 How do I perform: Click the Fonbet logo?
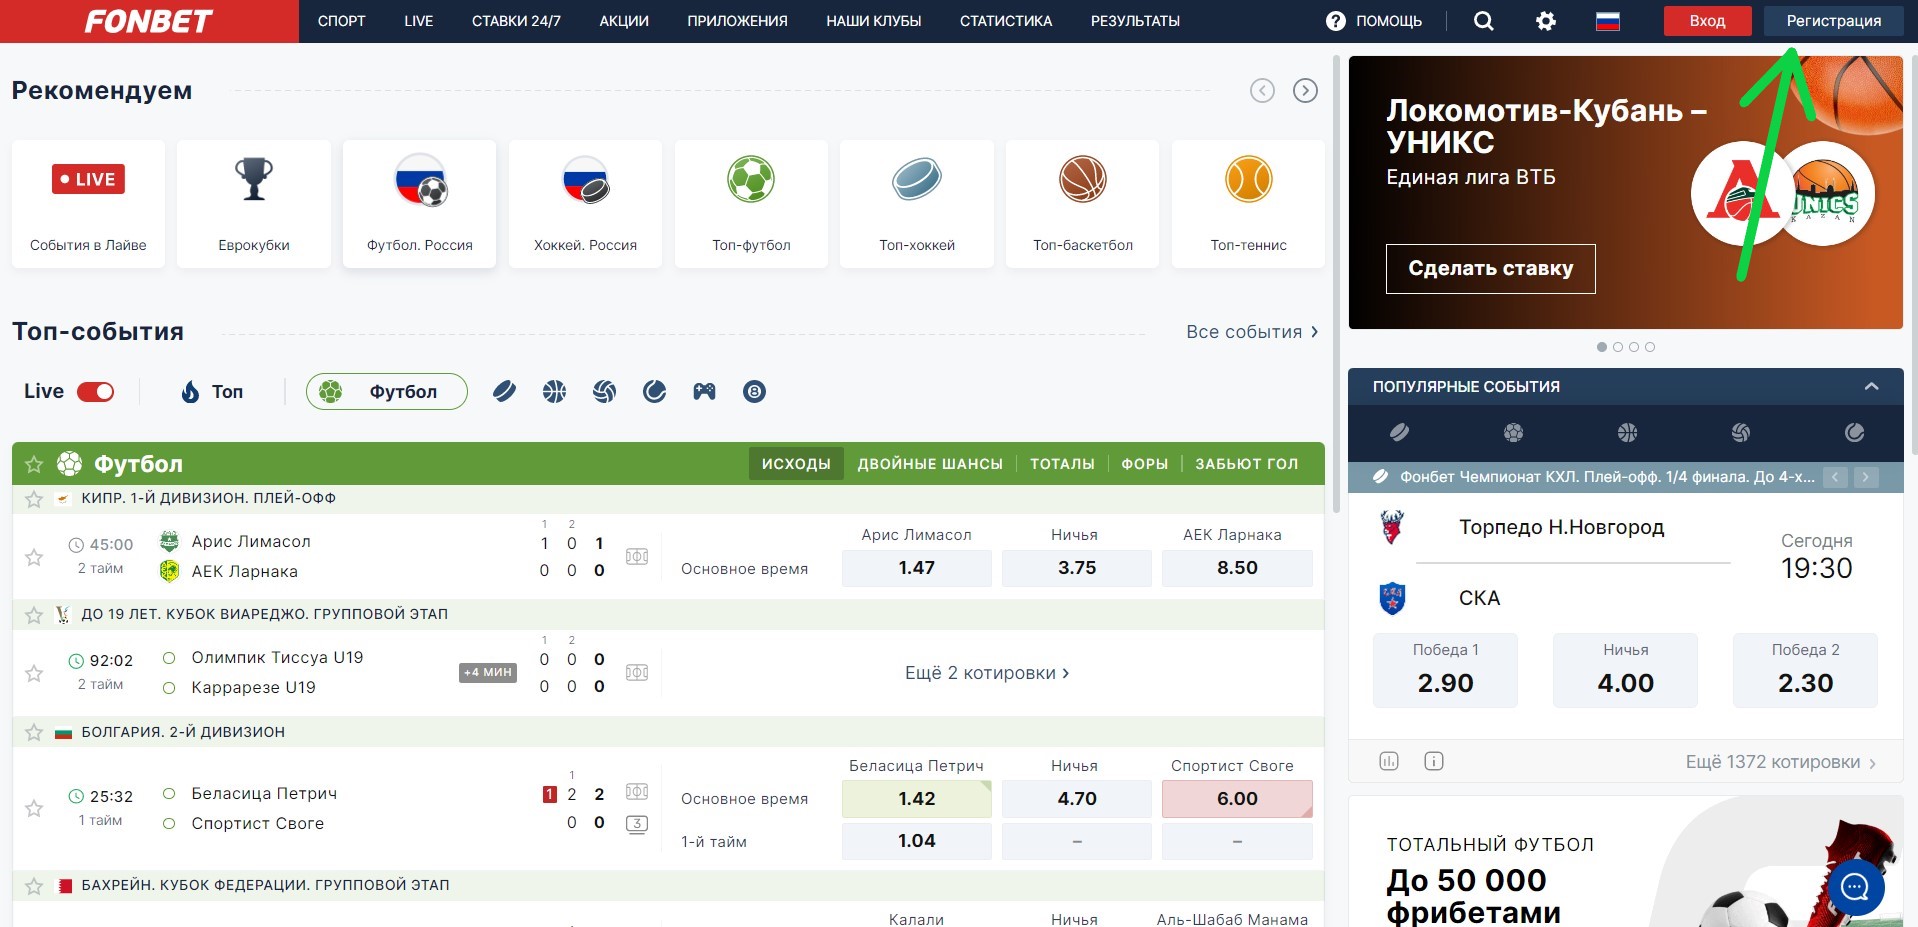point(149,21)
